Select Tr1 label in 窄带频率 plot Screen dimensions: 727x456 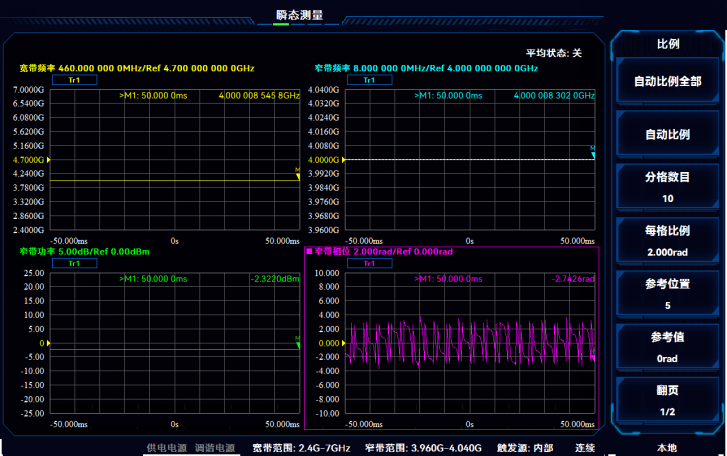(369, 80)
